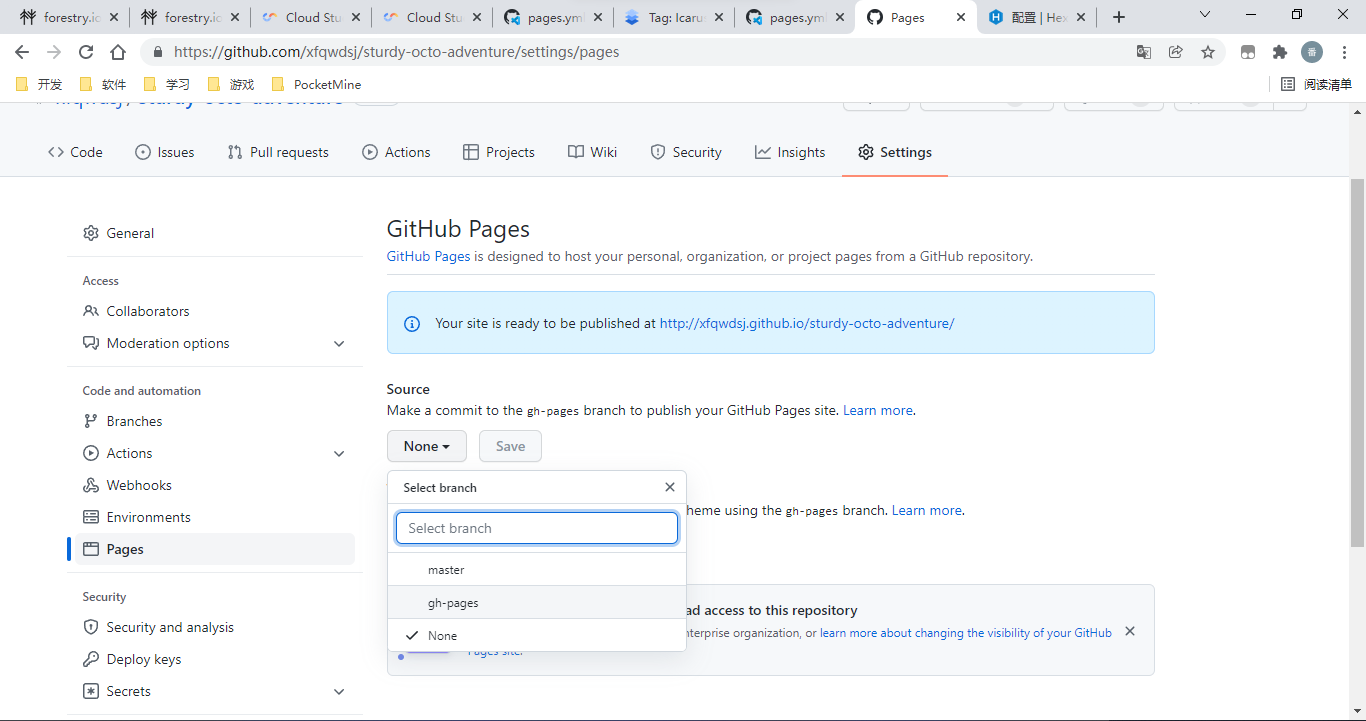This screenshot has height=721, width=1366.
Task: Open Security and analysis settings
Action: click(x=215, y=627)
